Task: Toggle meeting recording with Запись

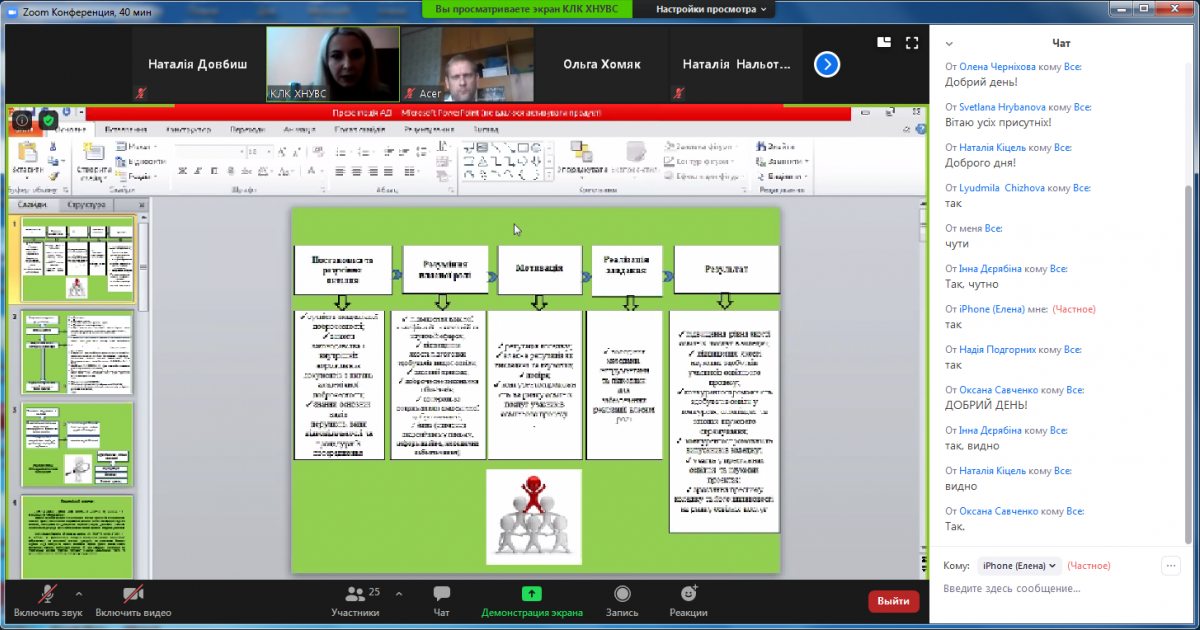Action: (622, 601)
